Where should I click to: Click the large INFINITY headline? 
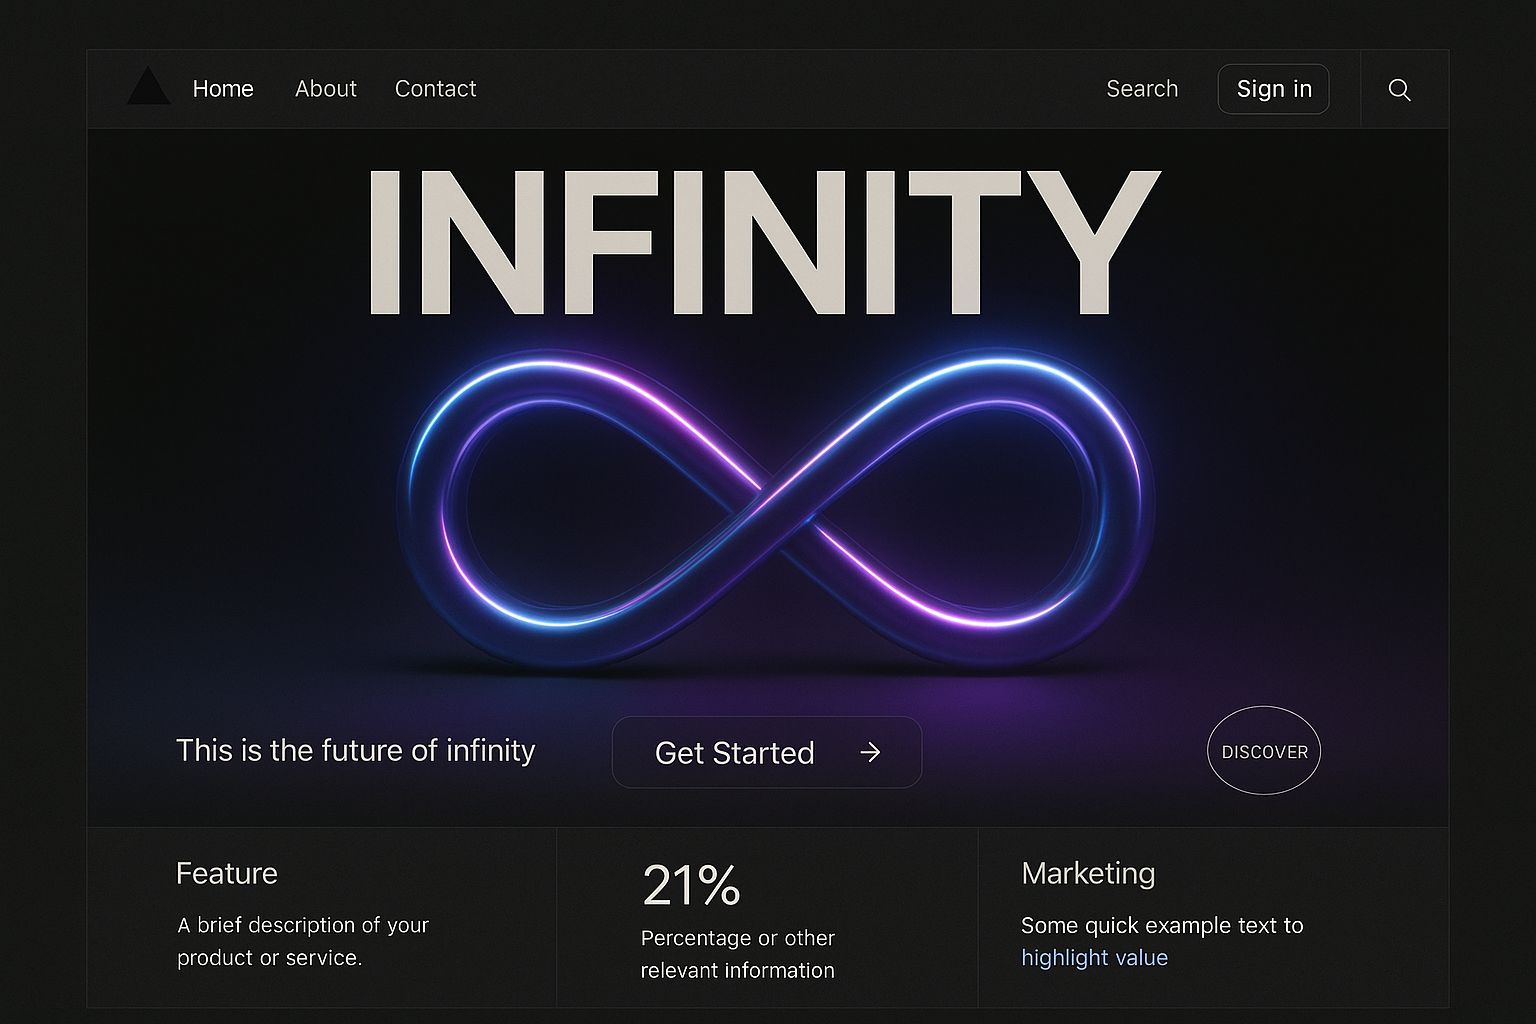(x=765, y=243)
